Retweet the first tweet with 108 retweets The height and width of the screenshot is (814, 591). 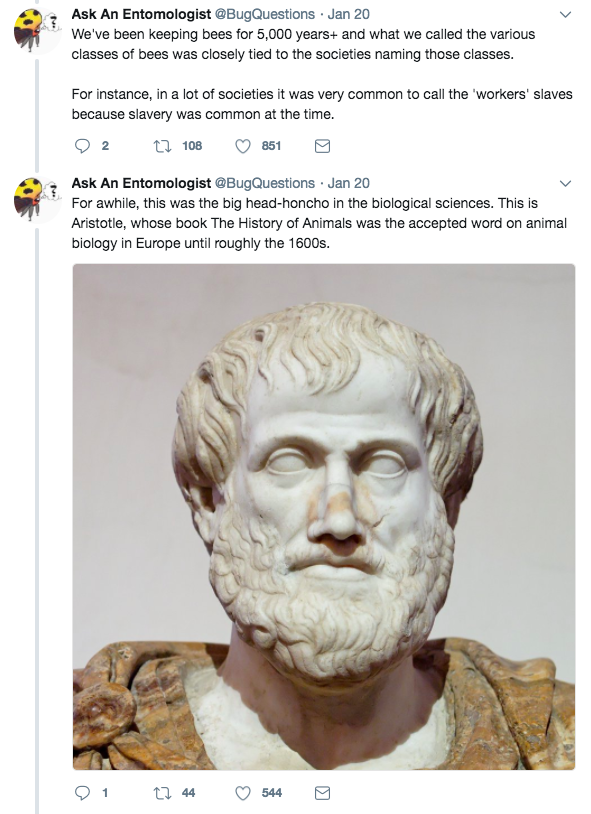[x=162, y=146]
